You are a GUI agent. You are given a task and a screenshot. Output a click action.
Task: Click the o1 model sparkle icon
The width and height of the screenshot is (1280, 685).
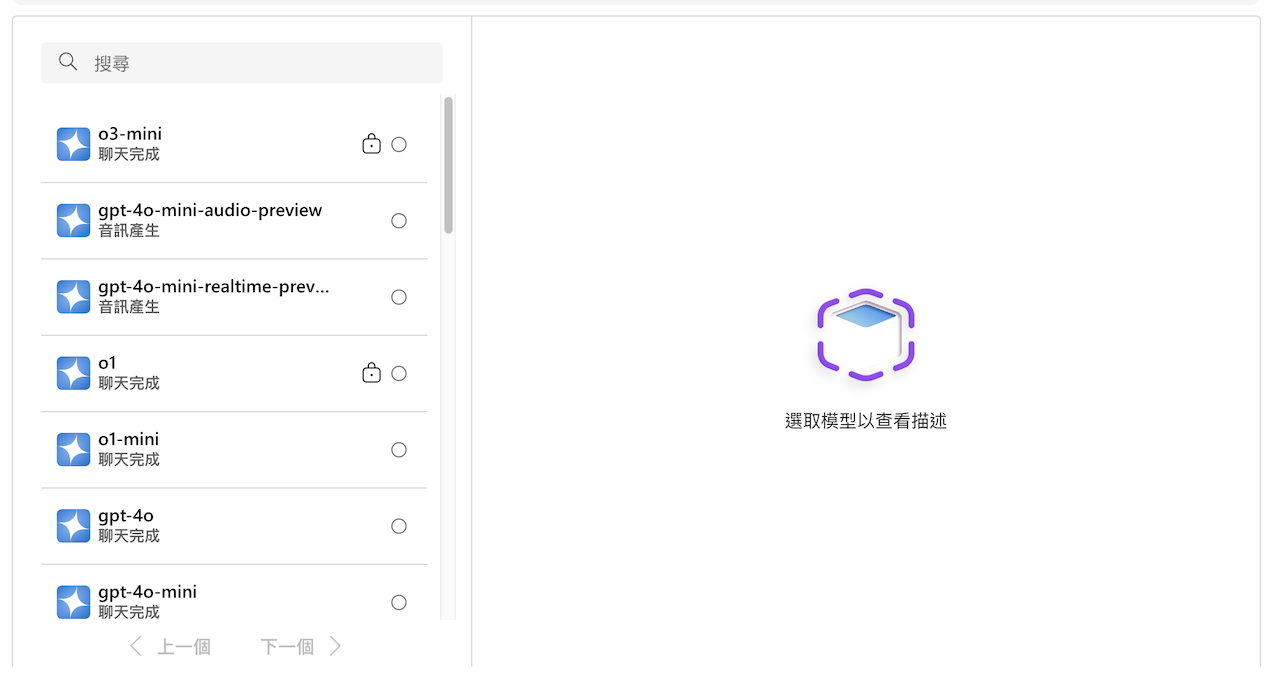click(x=74, y=373)
